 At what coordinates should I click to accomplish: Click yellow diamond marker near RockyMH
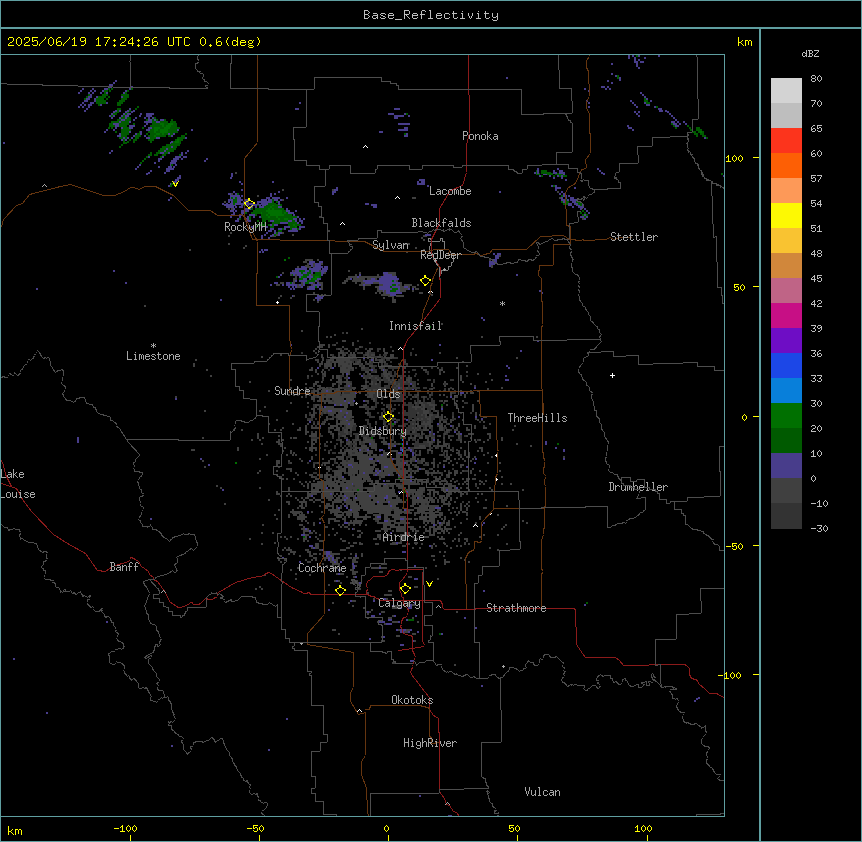point(249,204)
